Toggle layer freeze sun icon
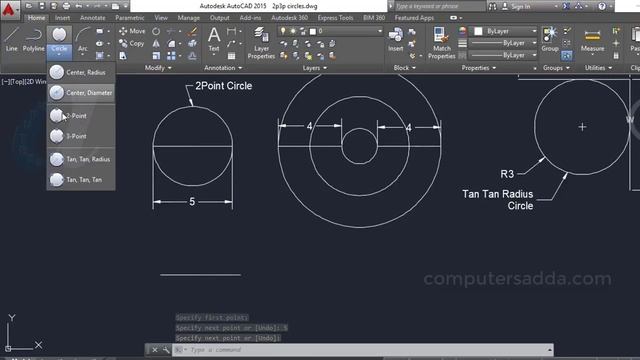Viewport: 640px width, 360px height. (293, 31)
